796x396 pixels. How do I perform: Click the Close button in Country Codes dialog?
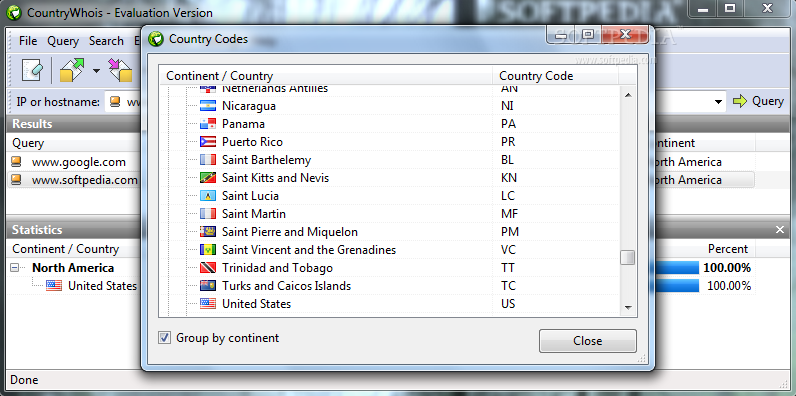pyautogui.click(x=587, y=341)
